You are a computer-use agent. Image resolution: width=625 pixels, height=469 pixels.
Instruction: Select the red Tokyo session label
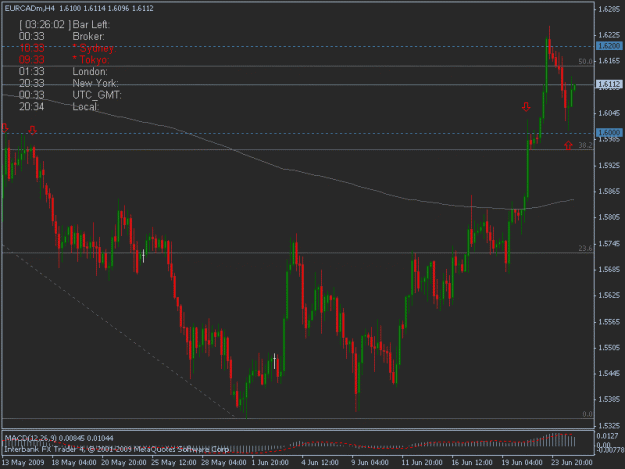(x=91, y=60)
